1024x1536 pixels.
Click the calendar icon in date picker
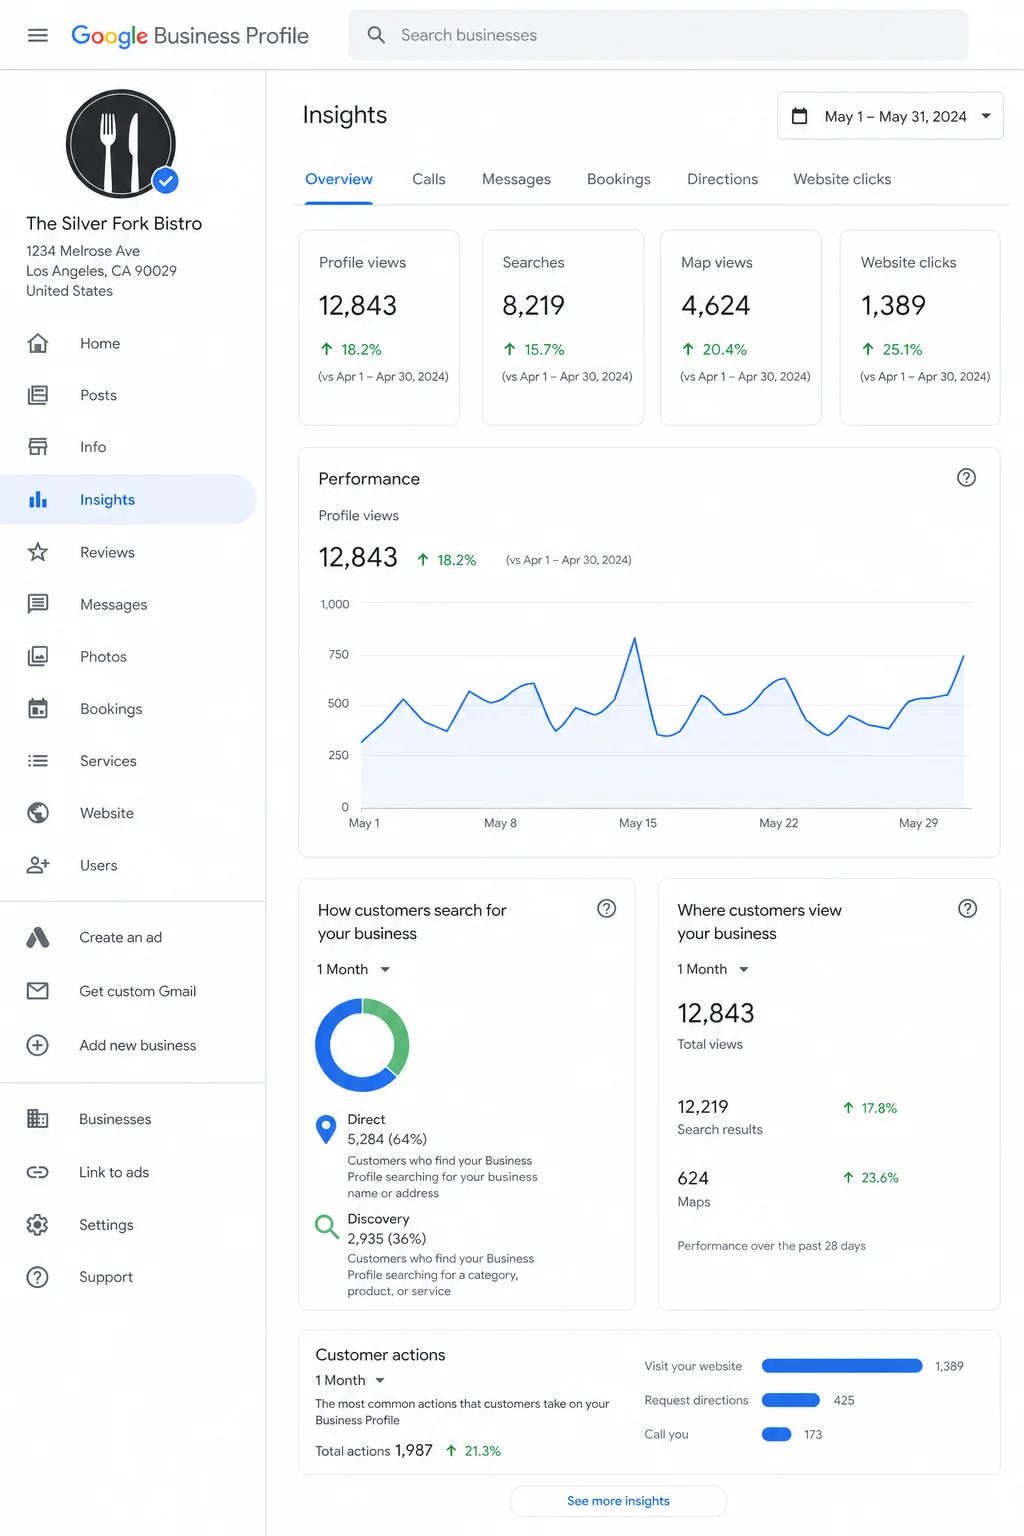(x=800, y=116)
